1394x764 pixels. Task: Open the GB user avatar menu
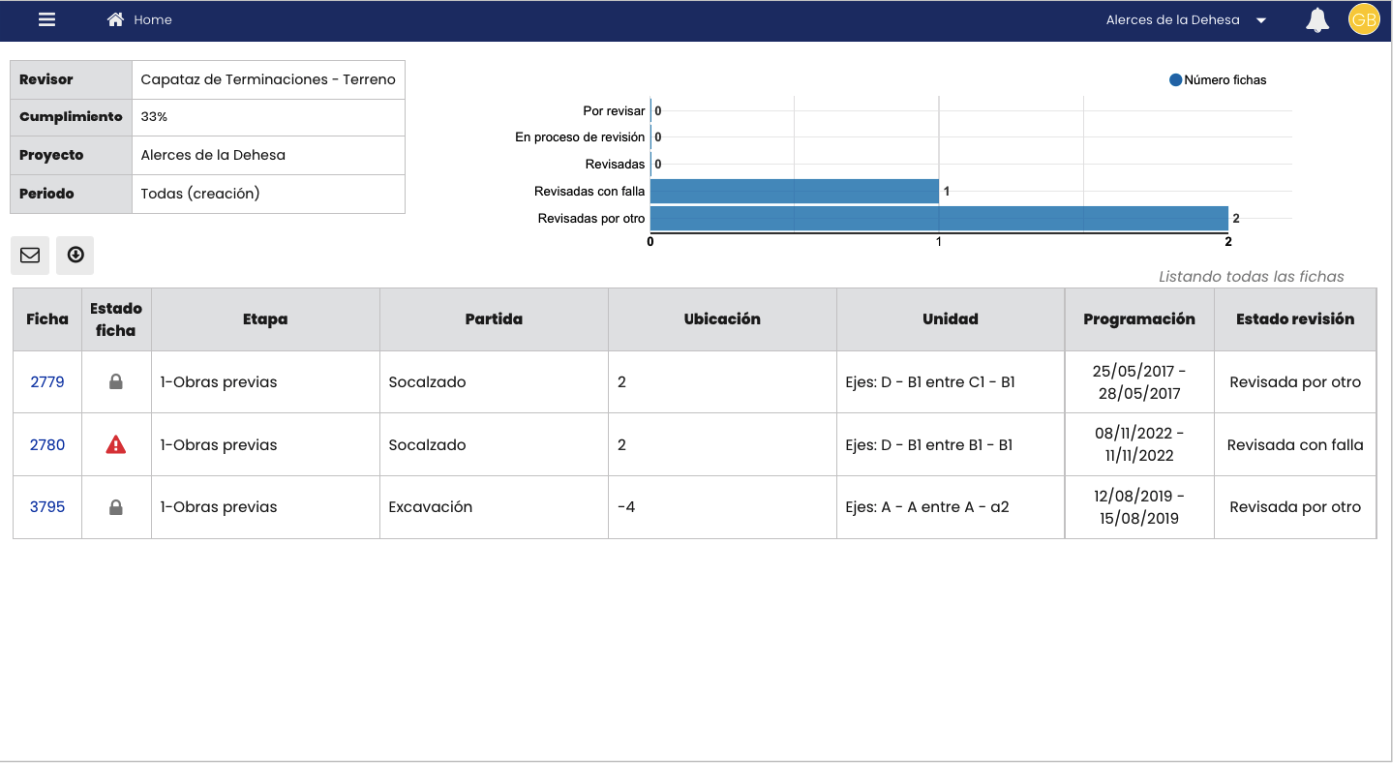(1363, 20)
